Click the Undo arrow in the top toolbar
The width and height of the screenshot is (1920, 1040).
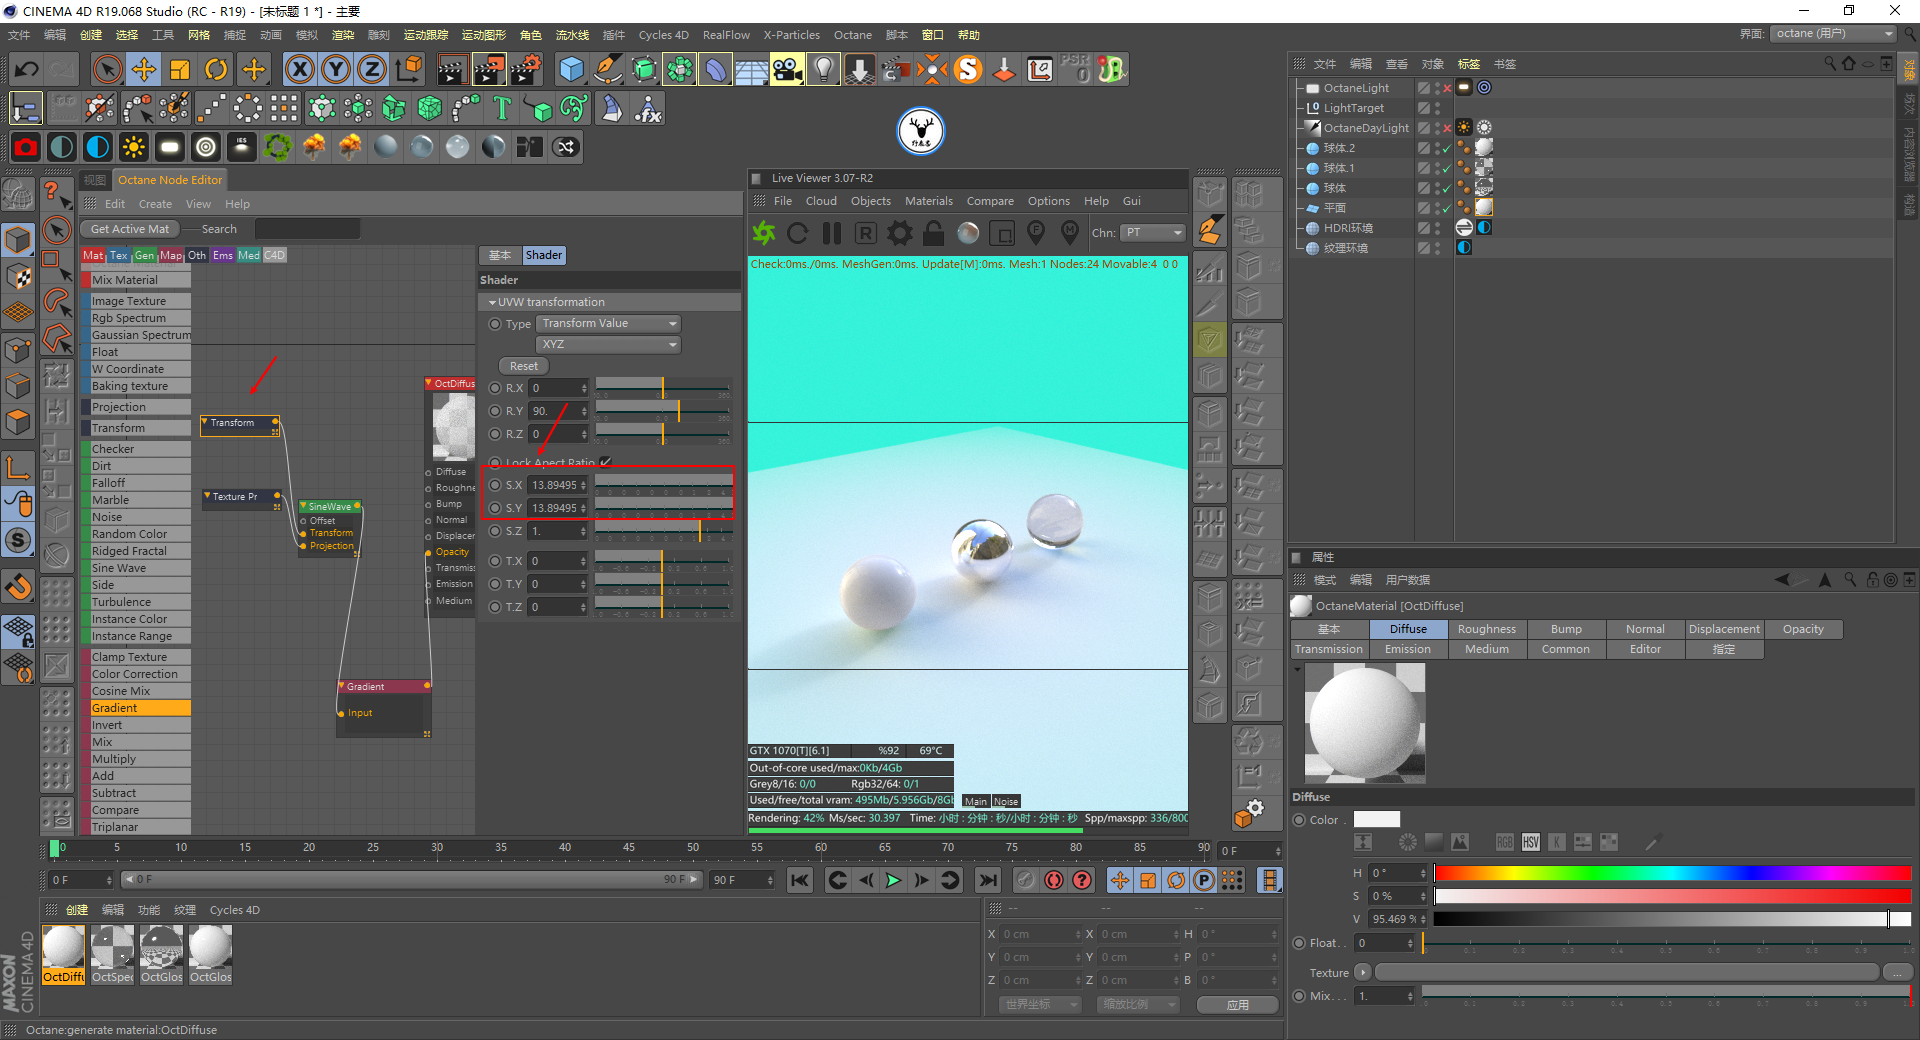point(27,69)
